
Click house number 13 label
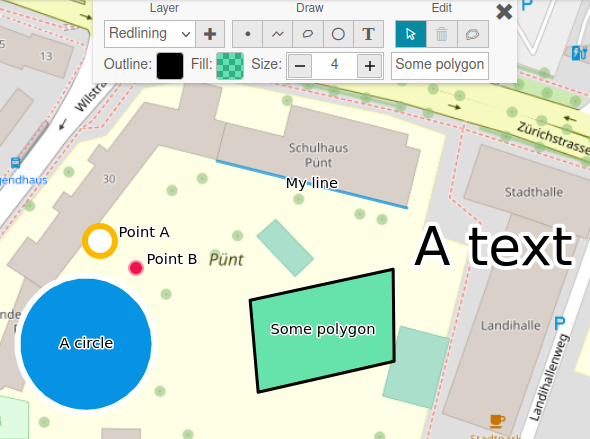click(x=46, y=56)
